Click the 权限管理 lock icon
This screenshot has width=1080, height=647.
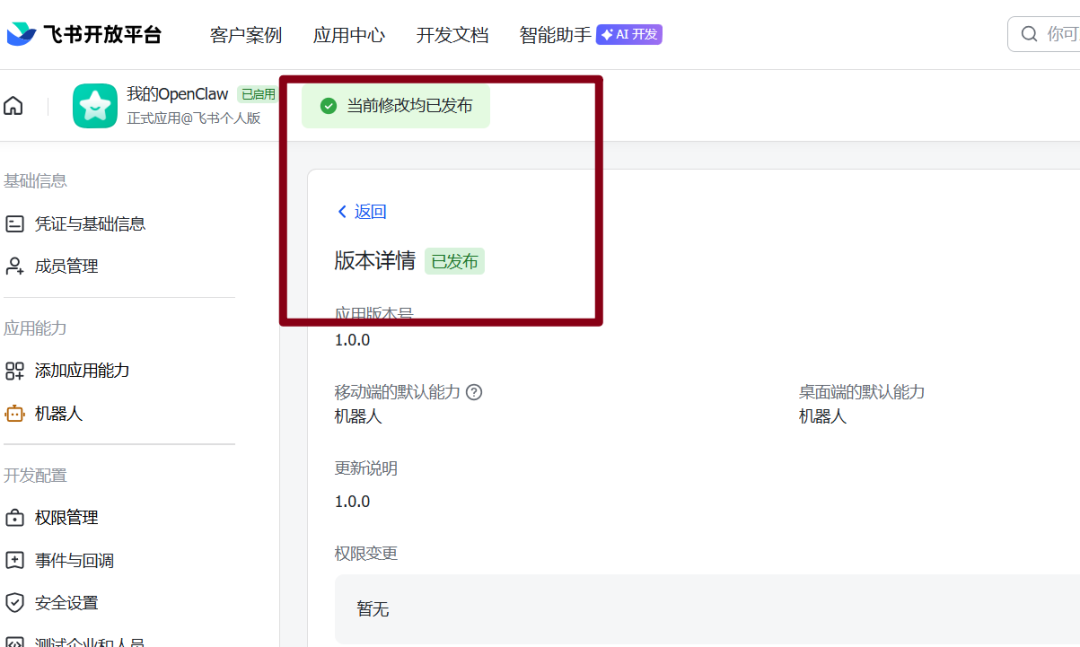15,518
